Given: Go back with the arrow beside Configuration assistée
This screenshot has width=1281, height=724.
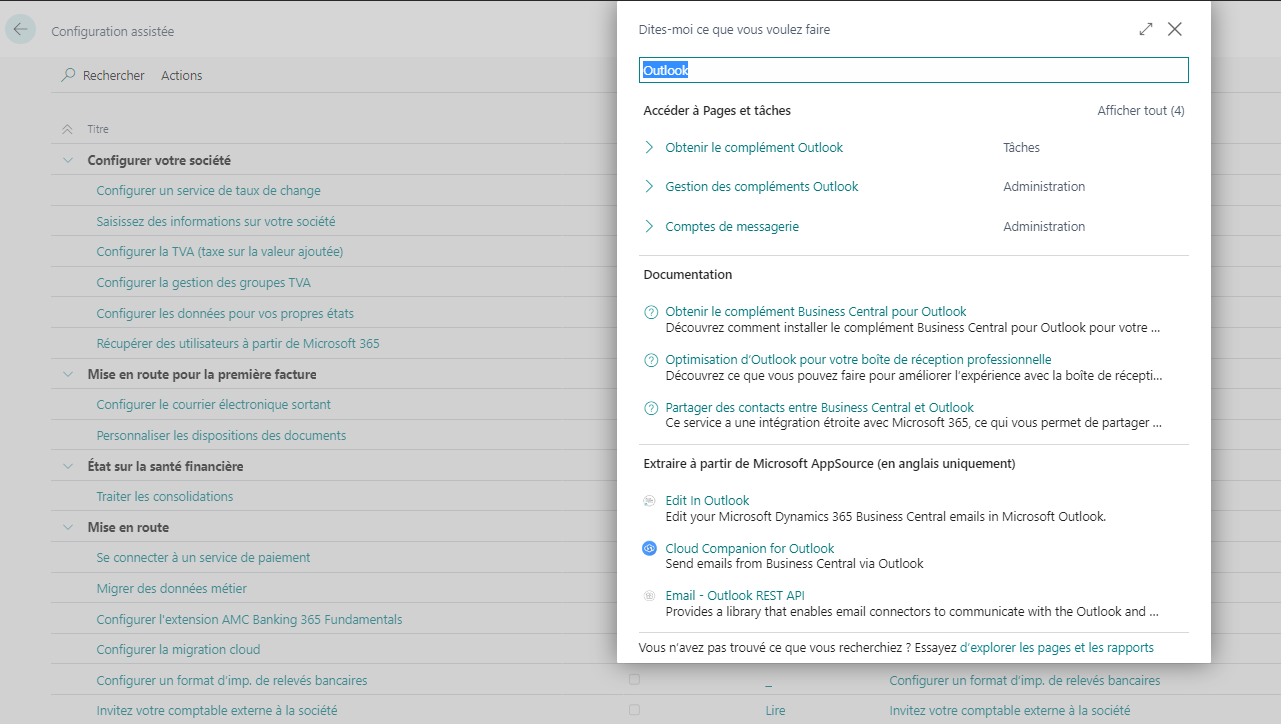Looking at the screenshot, I should pyautogui.click(x=20, y=30).
